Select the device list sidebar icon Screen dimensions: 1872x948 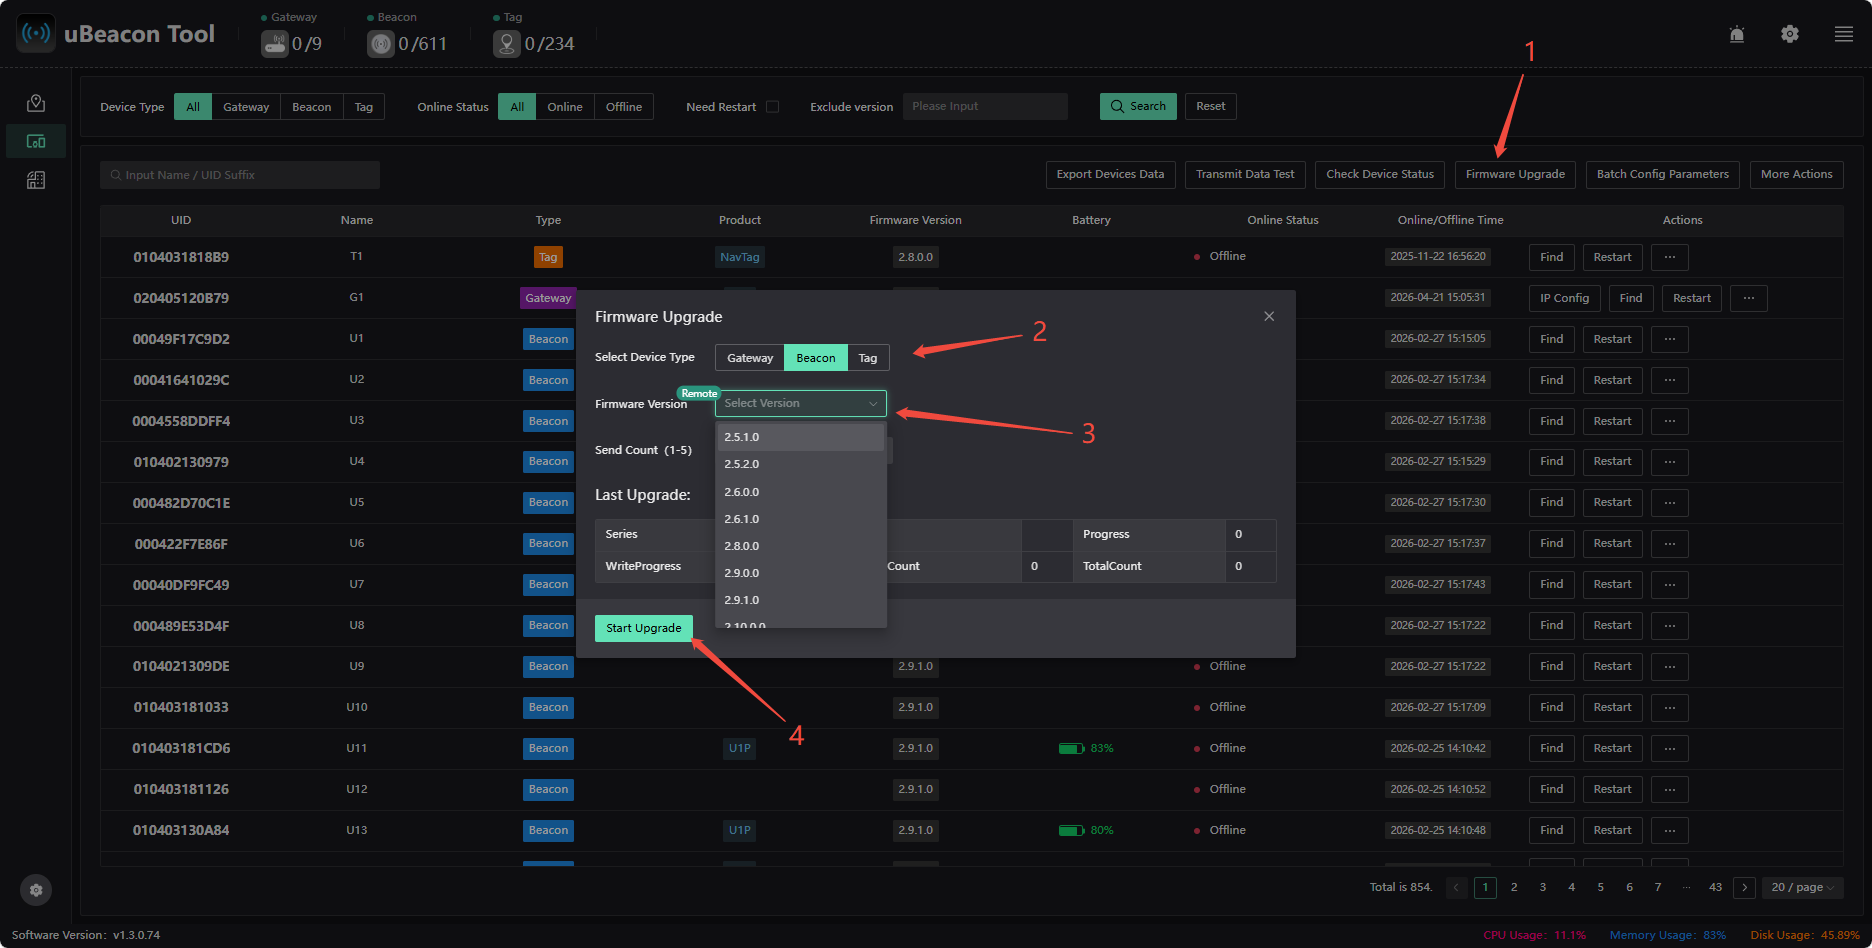click(36, 142)
